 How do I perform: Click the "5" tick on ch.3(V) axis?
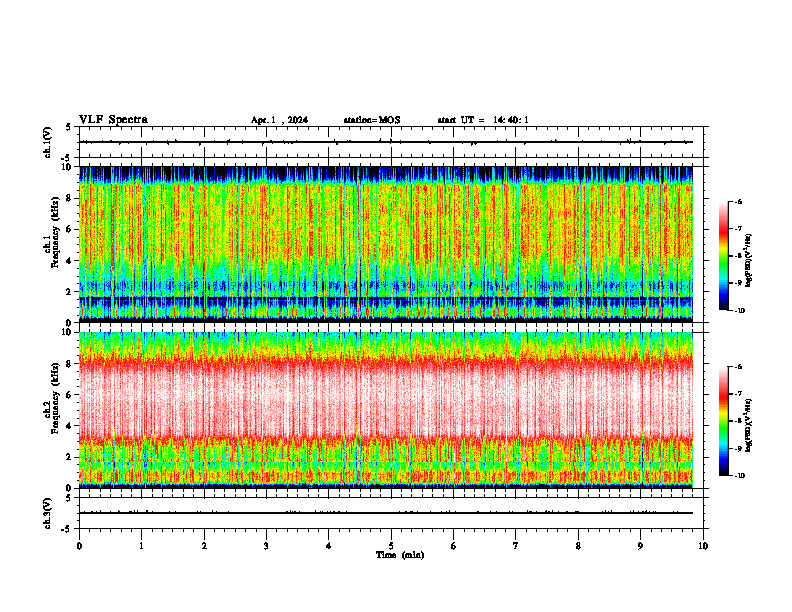(69, 498)
